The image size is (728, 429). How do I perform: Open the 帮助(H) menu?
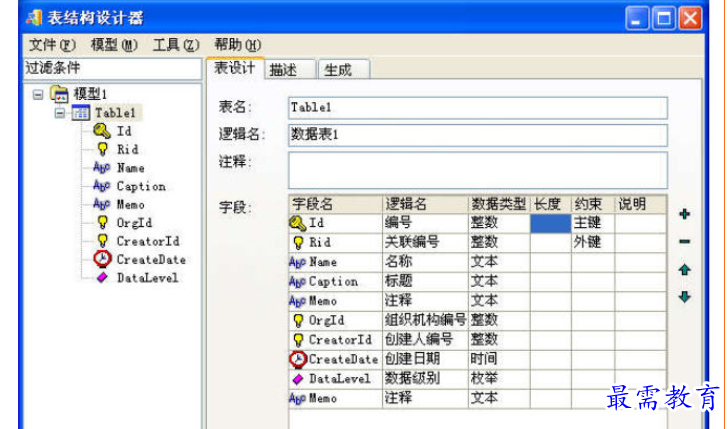pos(238,45)
